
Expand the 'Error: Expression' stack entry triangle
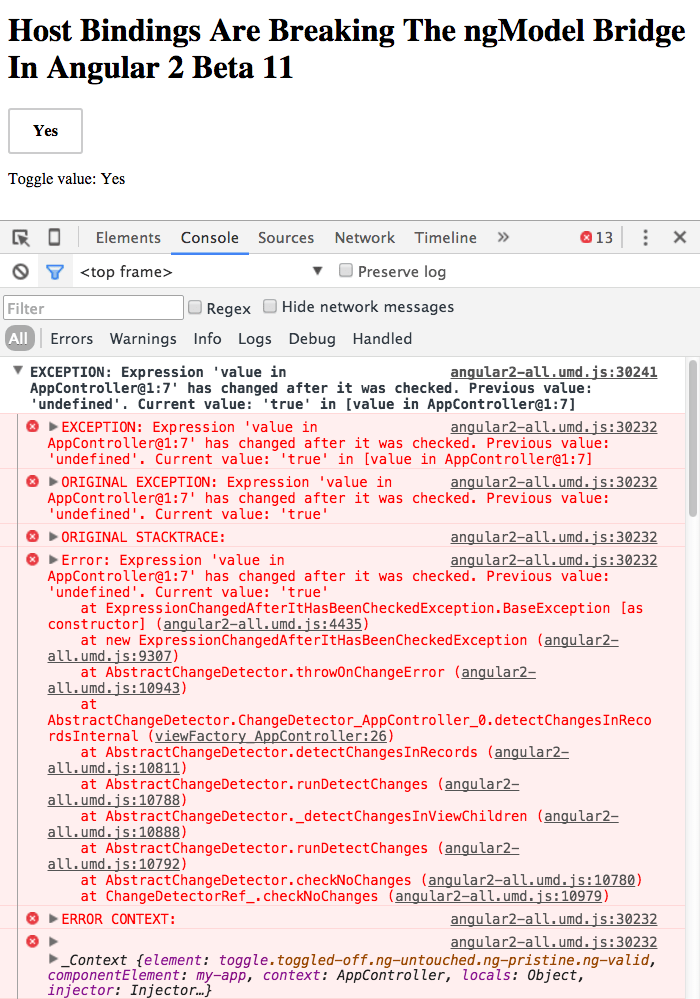tap(54, 559)
